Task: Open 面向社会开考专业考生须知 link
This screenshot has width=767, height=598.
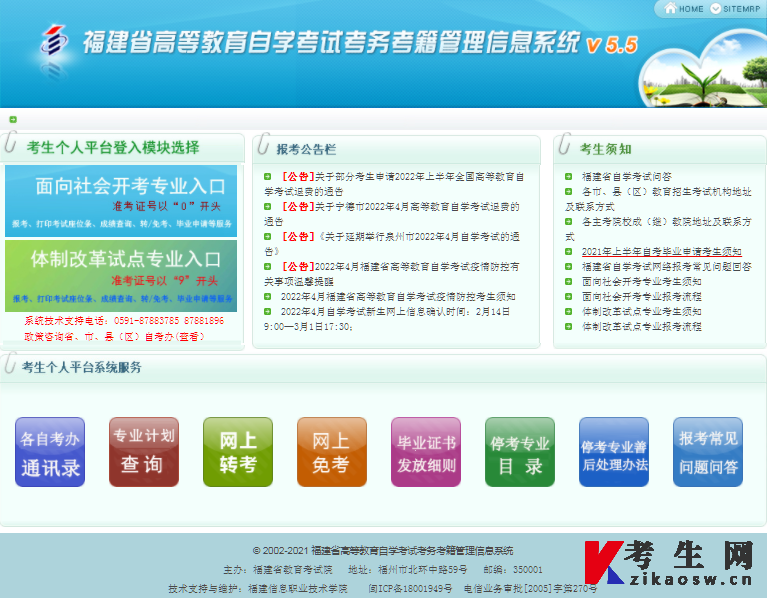Action: [x=641, y=281]
